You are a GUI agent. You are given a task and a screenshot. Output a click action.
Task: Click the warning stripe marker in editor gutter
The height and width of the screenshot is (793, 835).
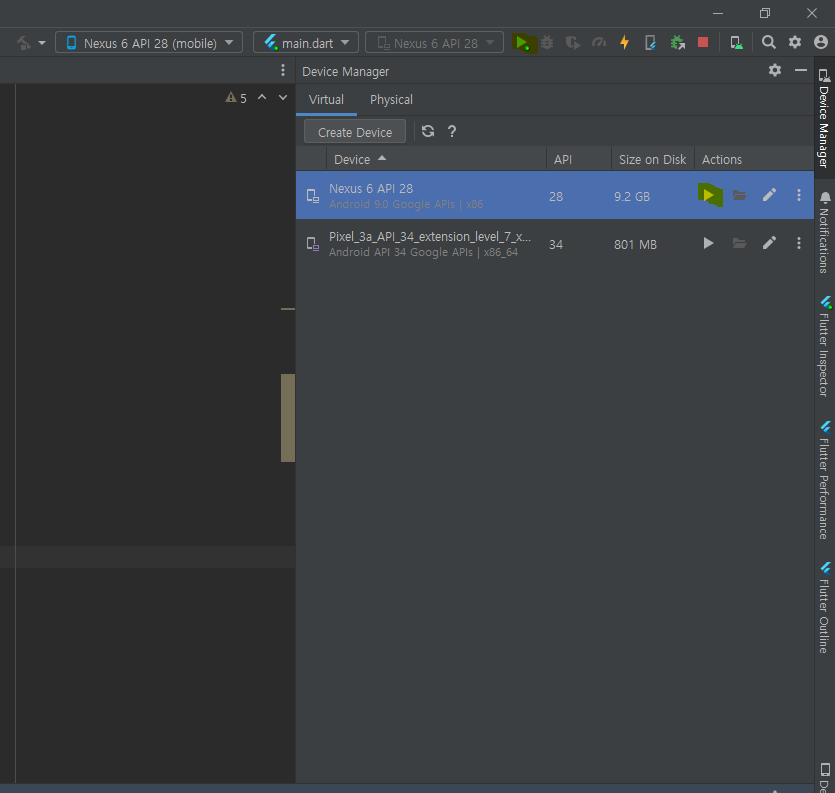click(288, 308)
